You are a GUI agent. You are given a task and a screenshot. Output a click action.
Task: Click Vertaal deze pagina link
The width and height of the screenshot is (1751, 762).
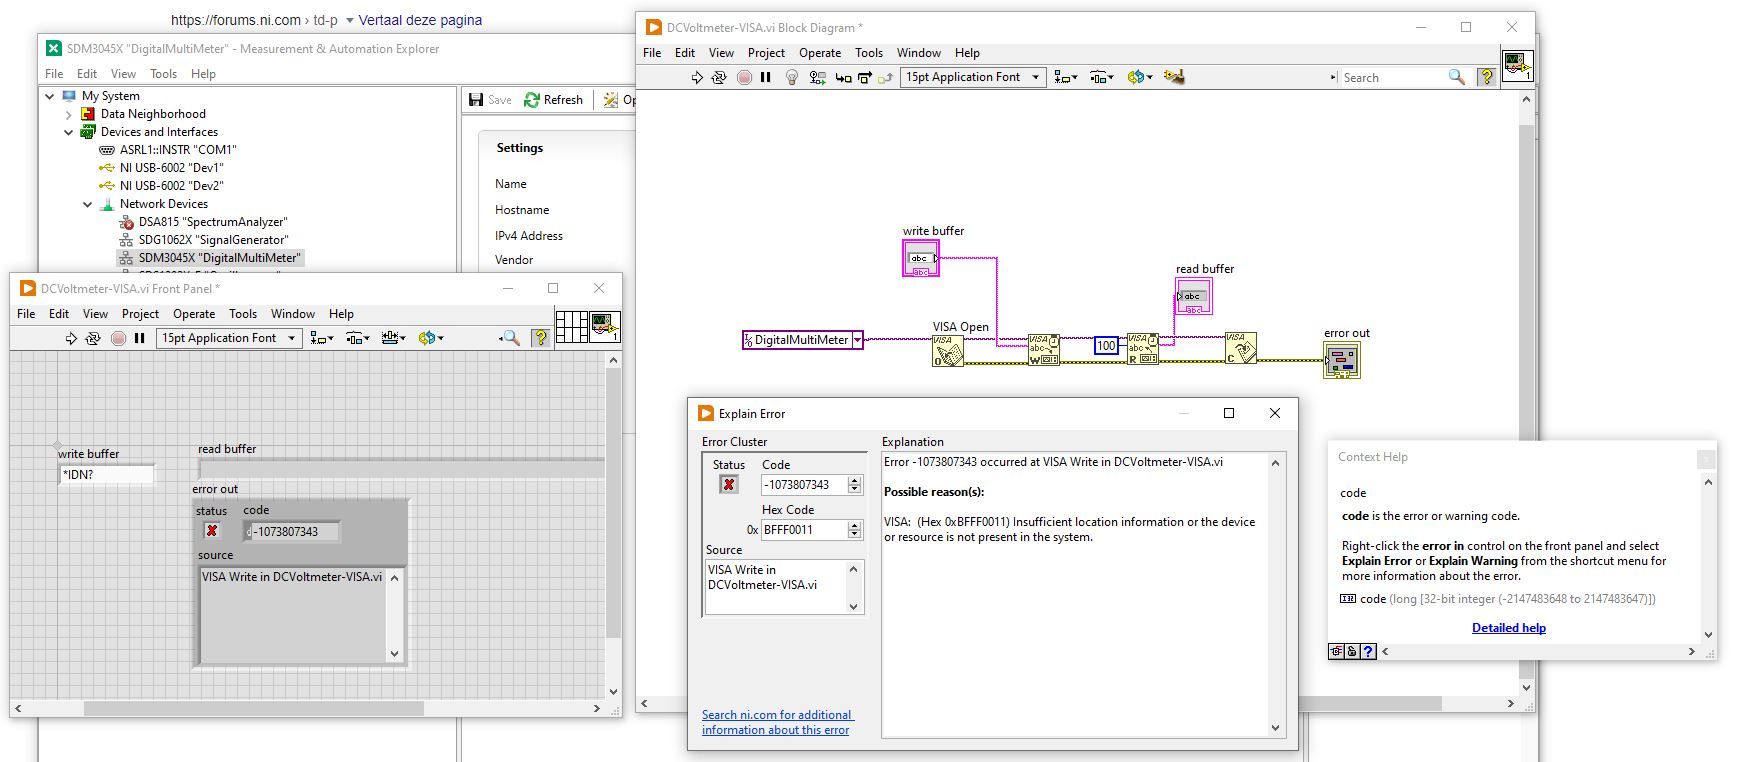pos(420,20)
